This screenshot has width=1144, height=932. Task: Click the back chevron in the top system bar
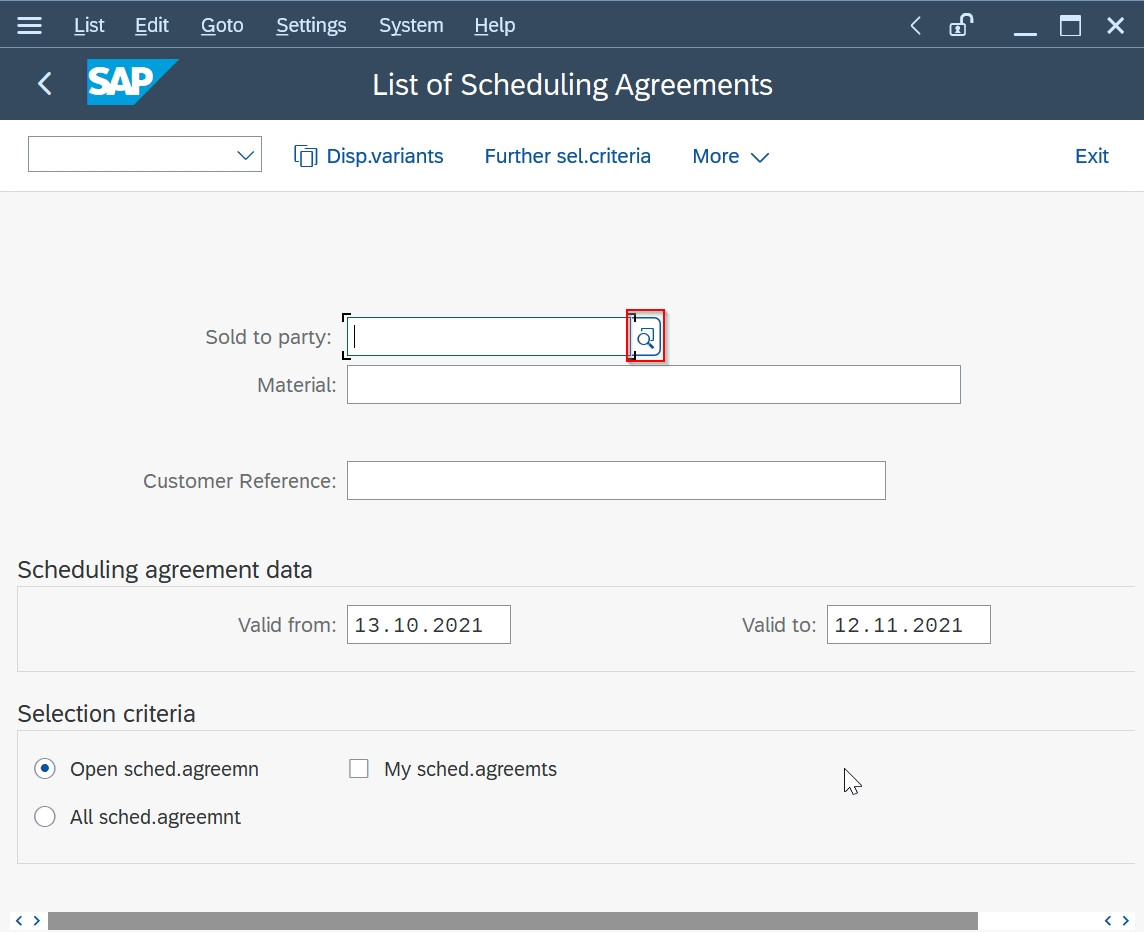[x=914, y=25]
